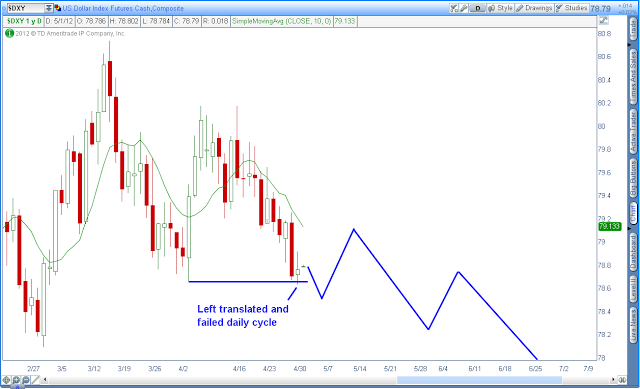Switch to the Active Trader side tab
This screenshot has height=389, width=640.
click(633, 131)
